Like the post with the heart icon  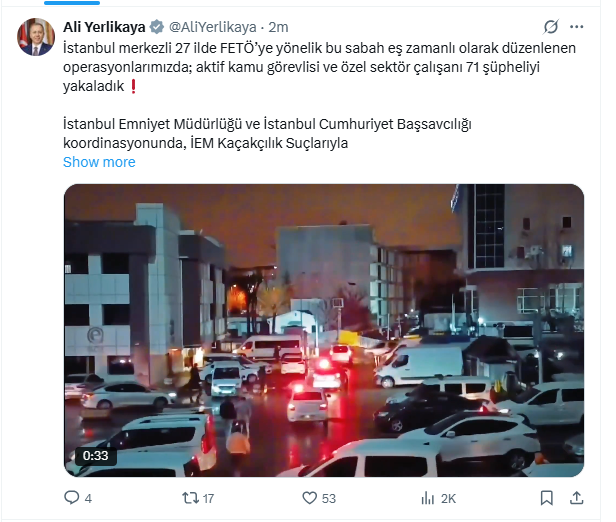point(309,498)
